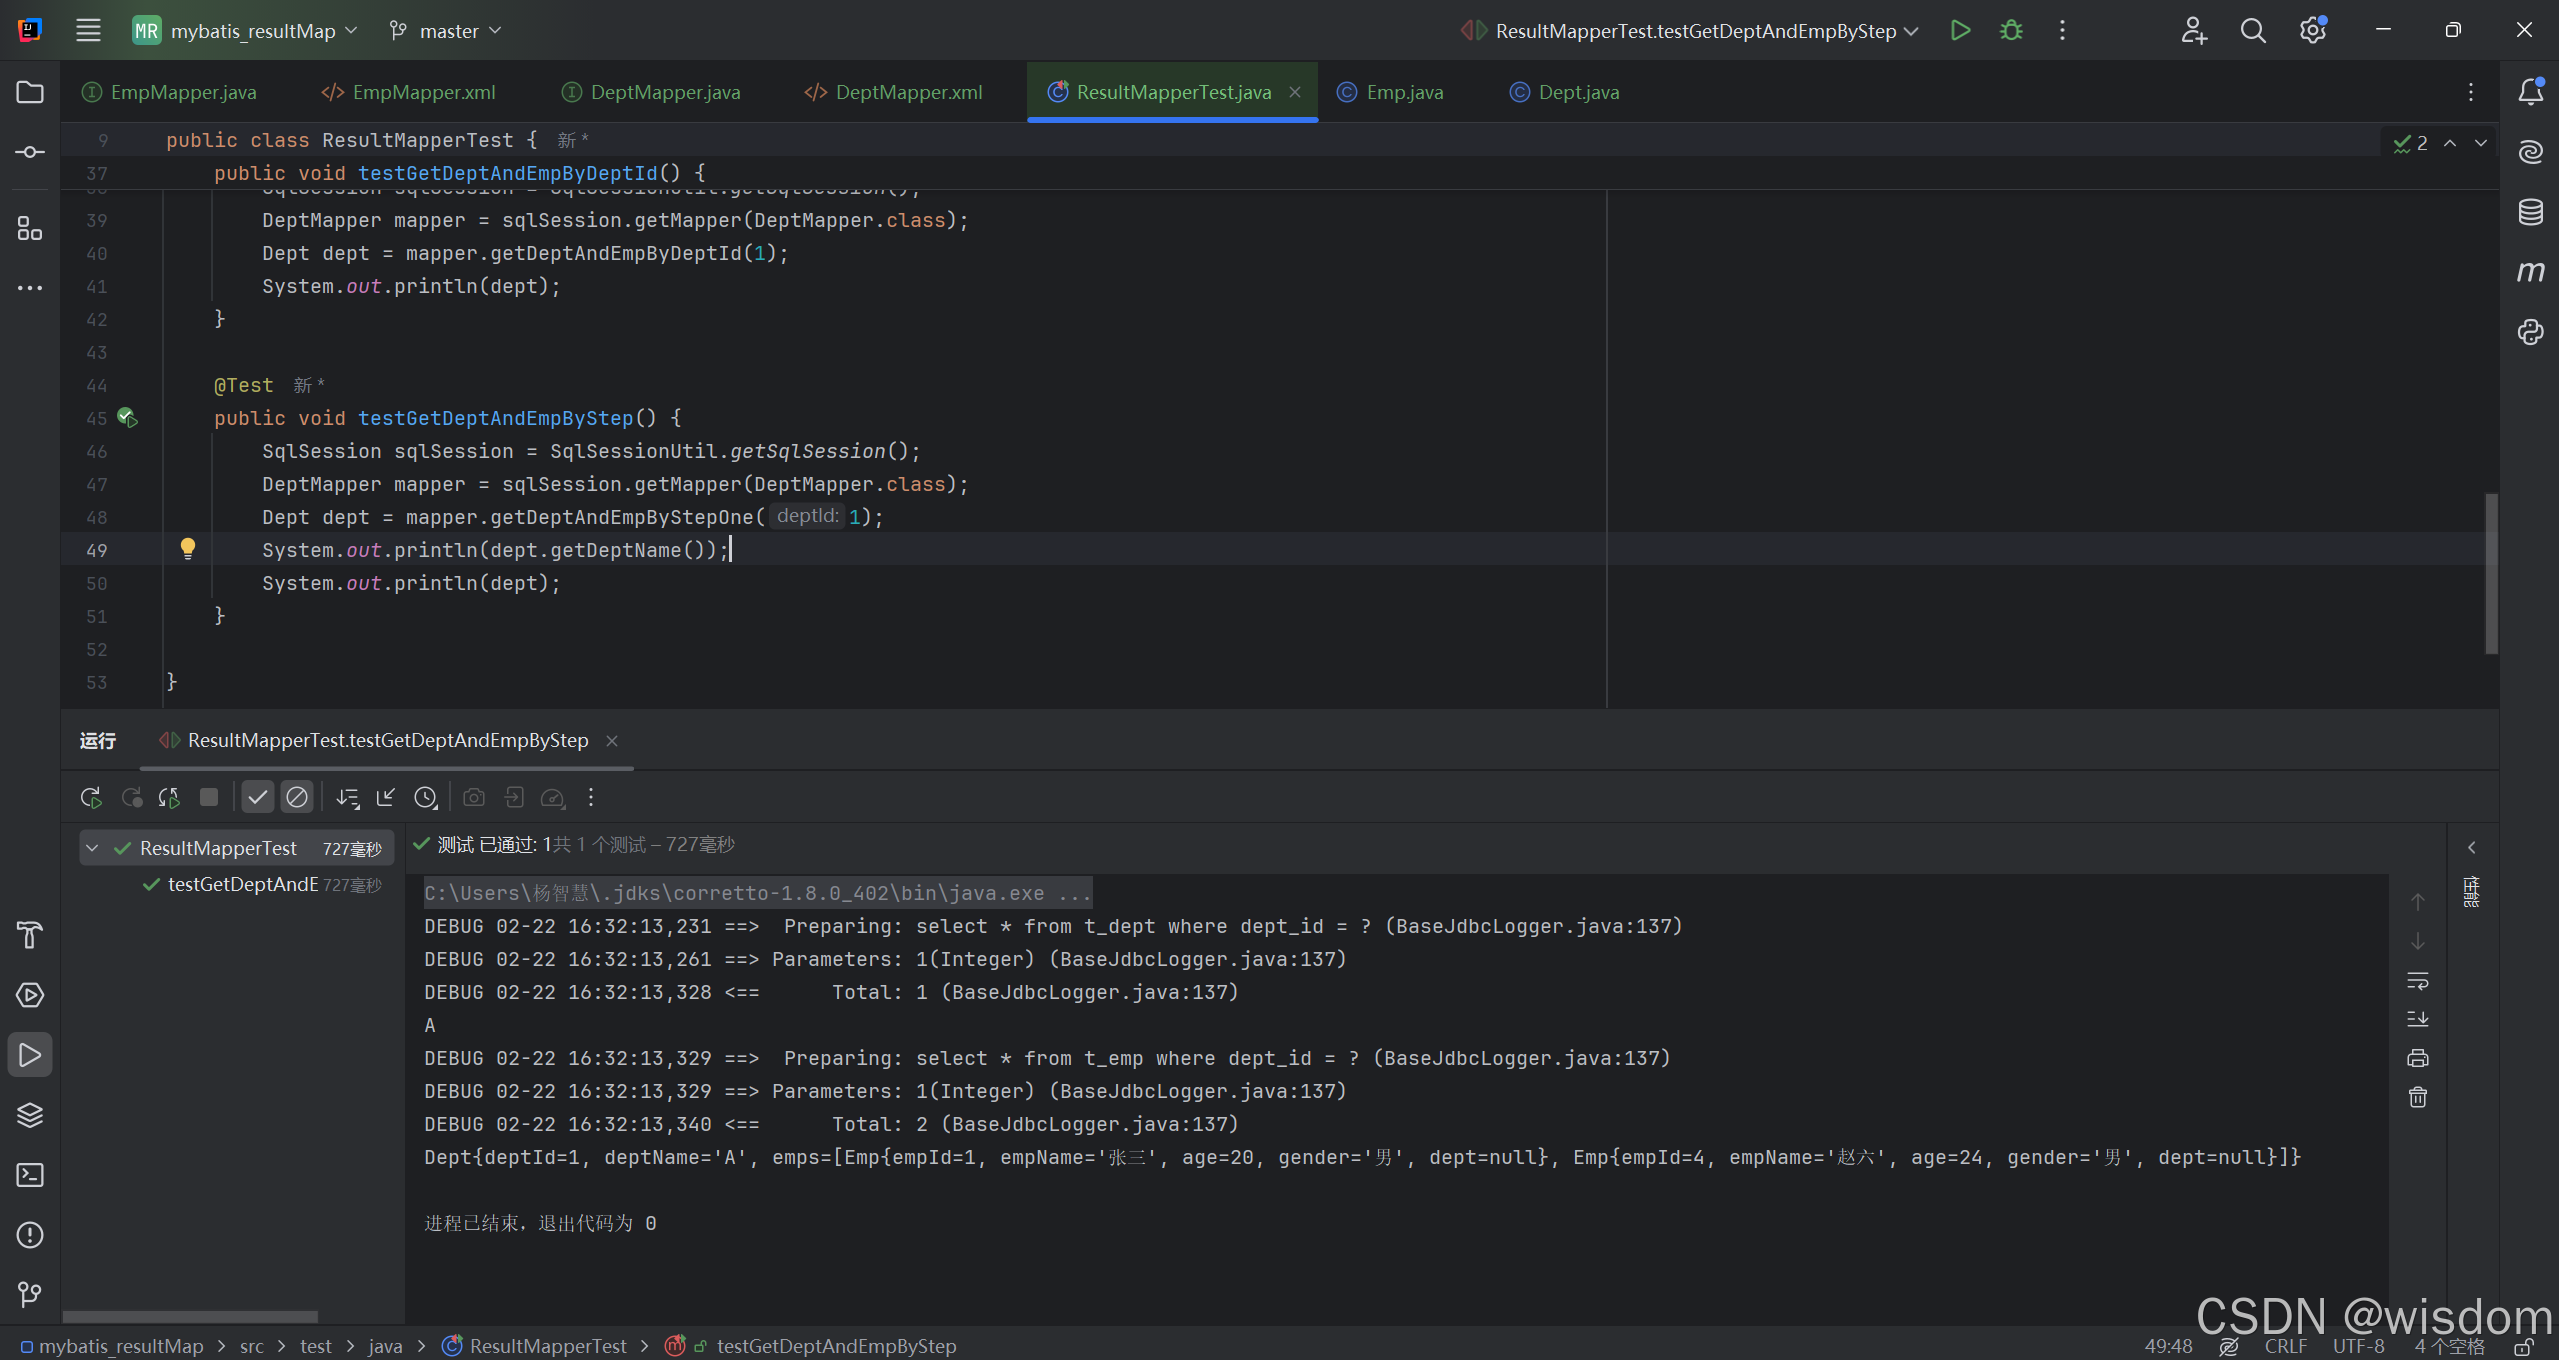Open test history clock icon
The width and height of the screenshot is (2559, 1360).
pyautogui.click(x=426, y=797)
